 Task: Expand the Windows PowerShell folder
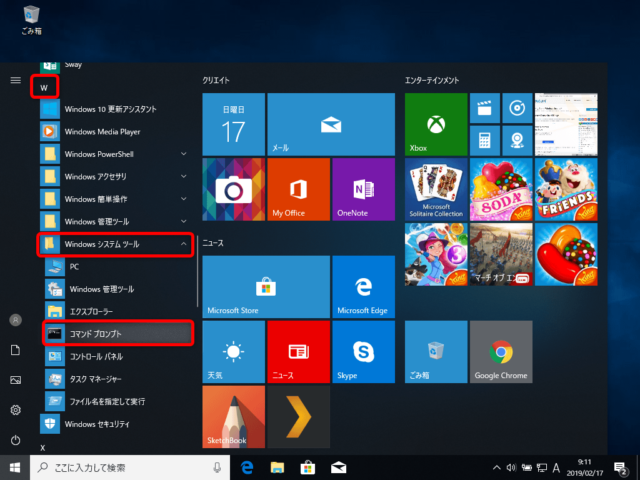[x=116, y=154]
